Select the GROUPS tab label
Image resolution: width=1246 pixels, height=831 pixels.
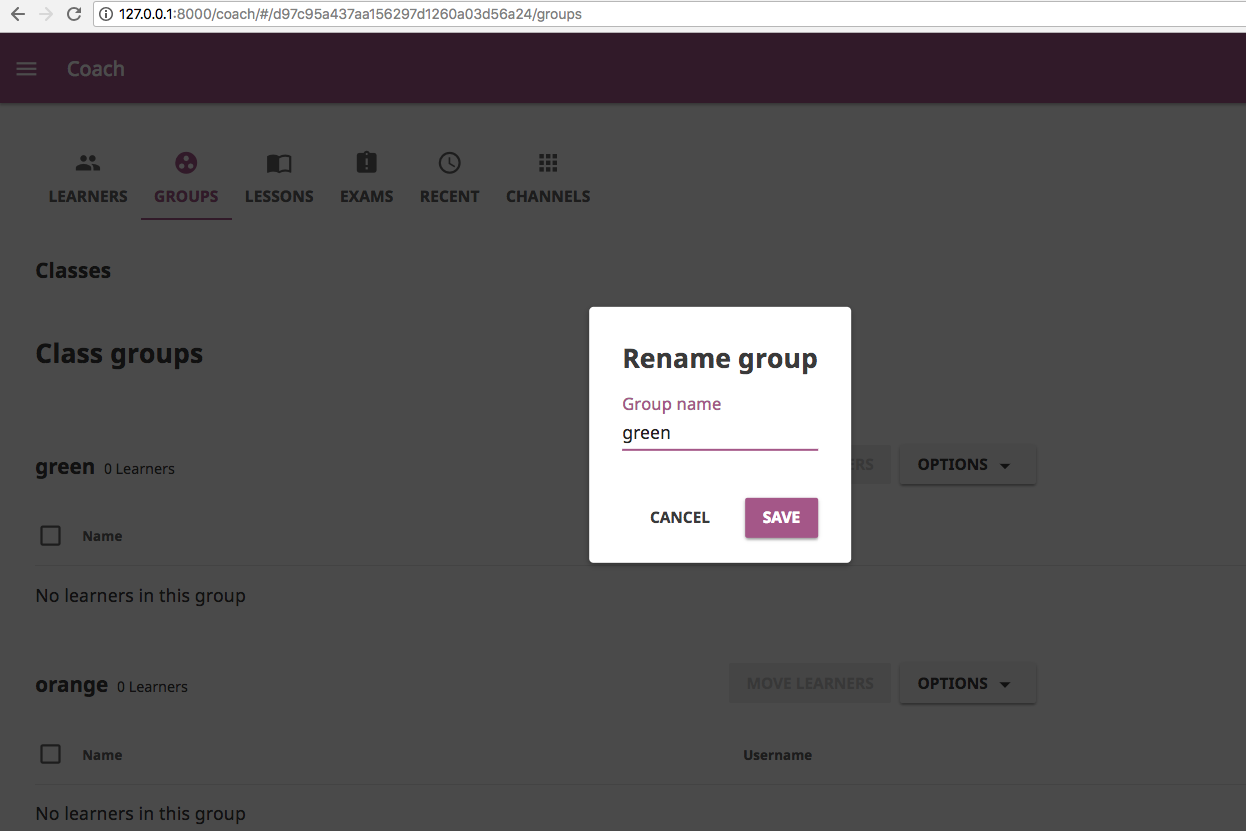click(186, 196)
